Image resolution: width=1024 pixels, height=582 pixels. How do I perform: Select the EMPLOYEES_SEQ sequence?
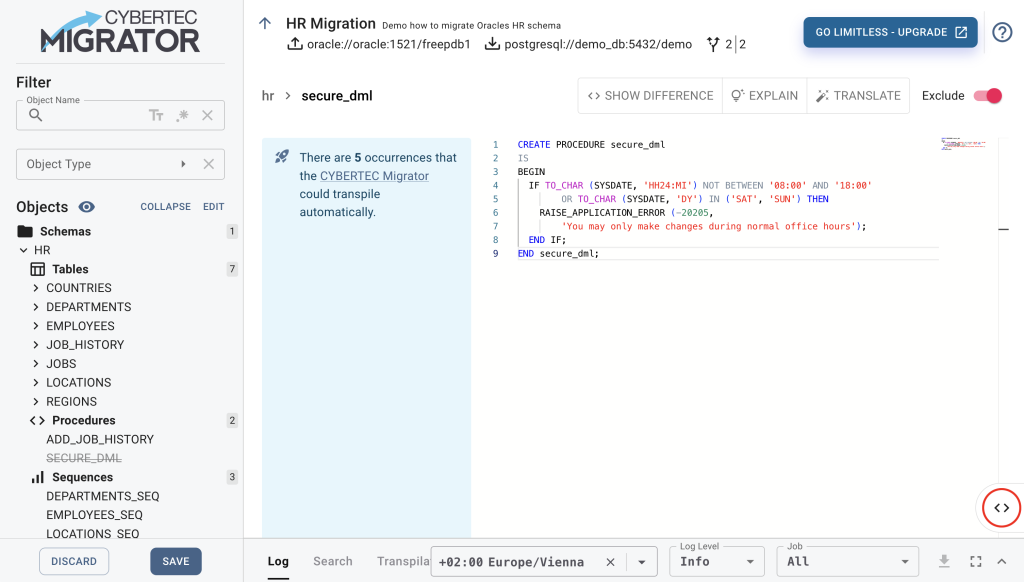click(x=94, y=515)
